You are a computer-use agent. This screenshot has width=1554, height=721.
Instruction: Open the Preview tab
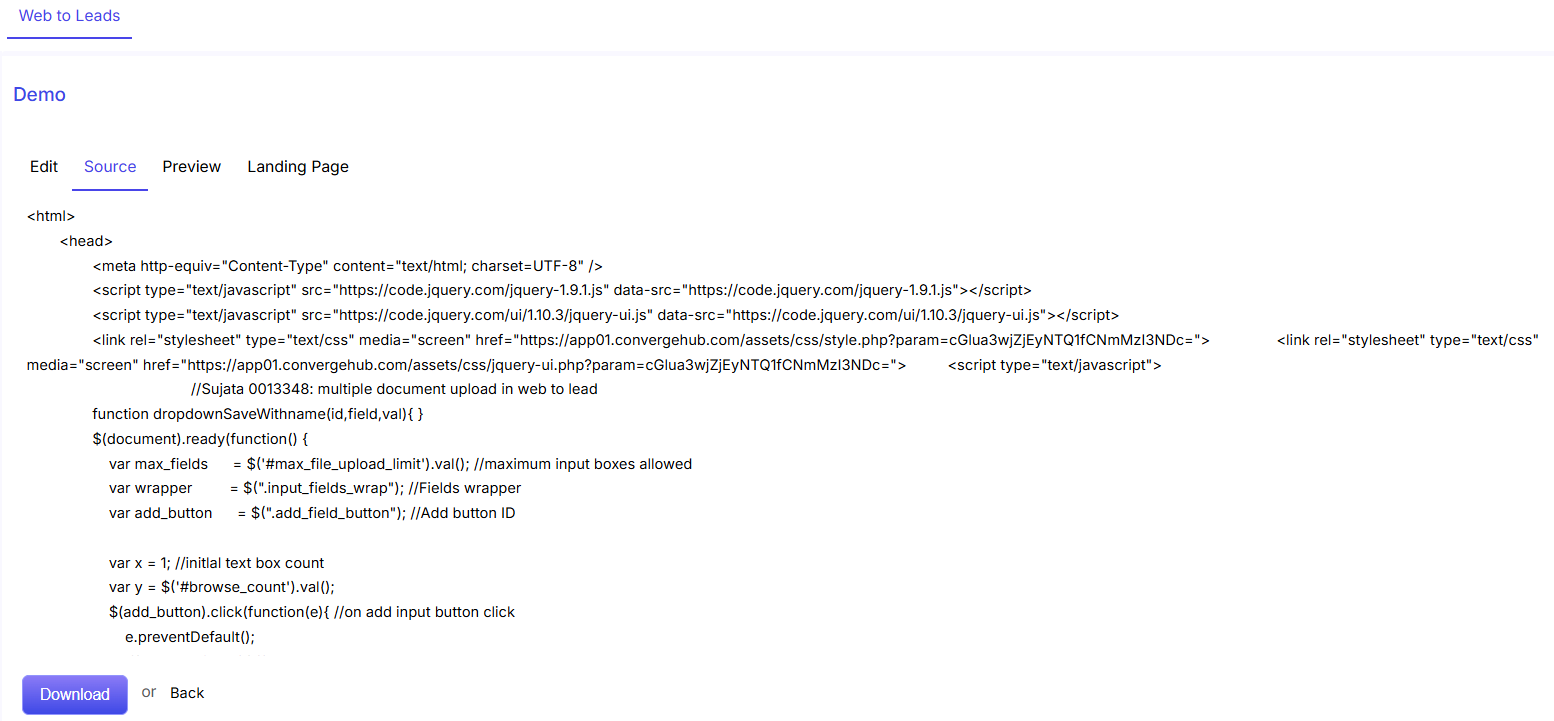click(x=192, y=167)
